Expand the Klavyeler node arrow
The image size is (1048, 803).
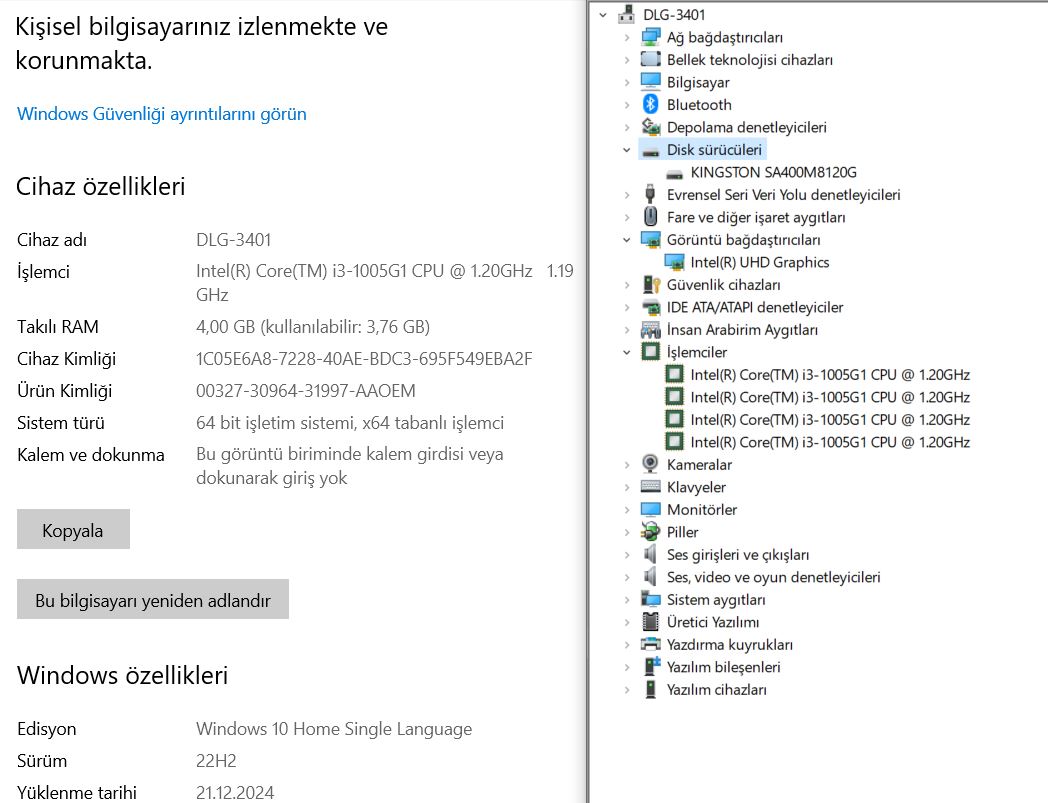coord(626,487)
